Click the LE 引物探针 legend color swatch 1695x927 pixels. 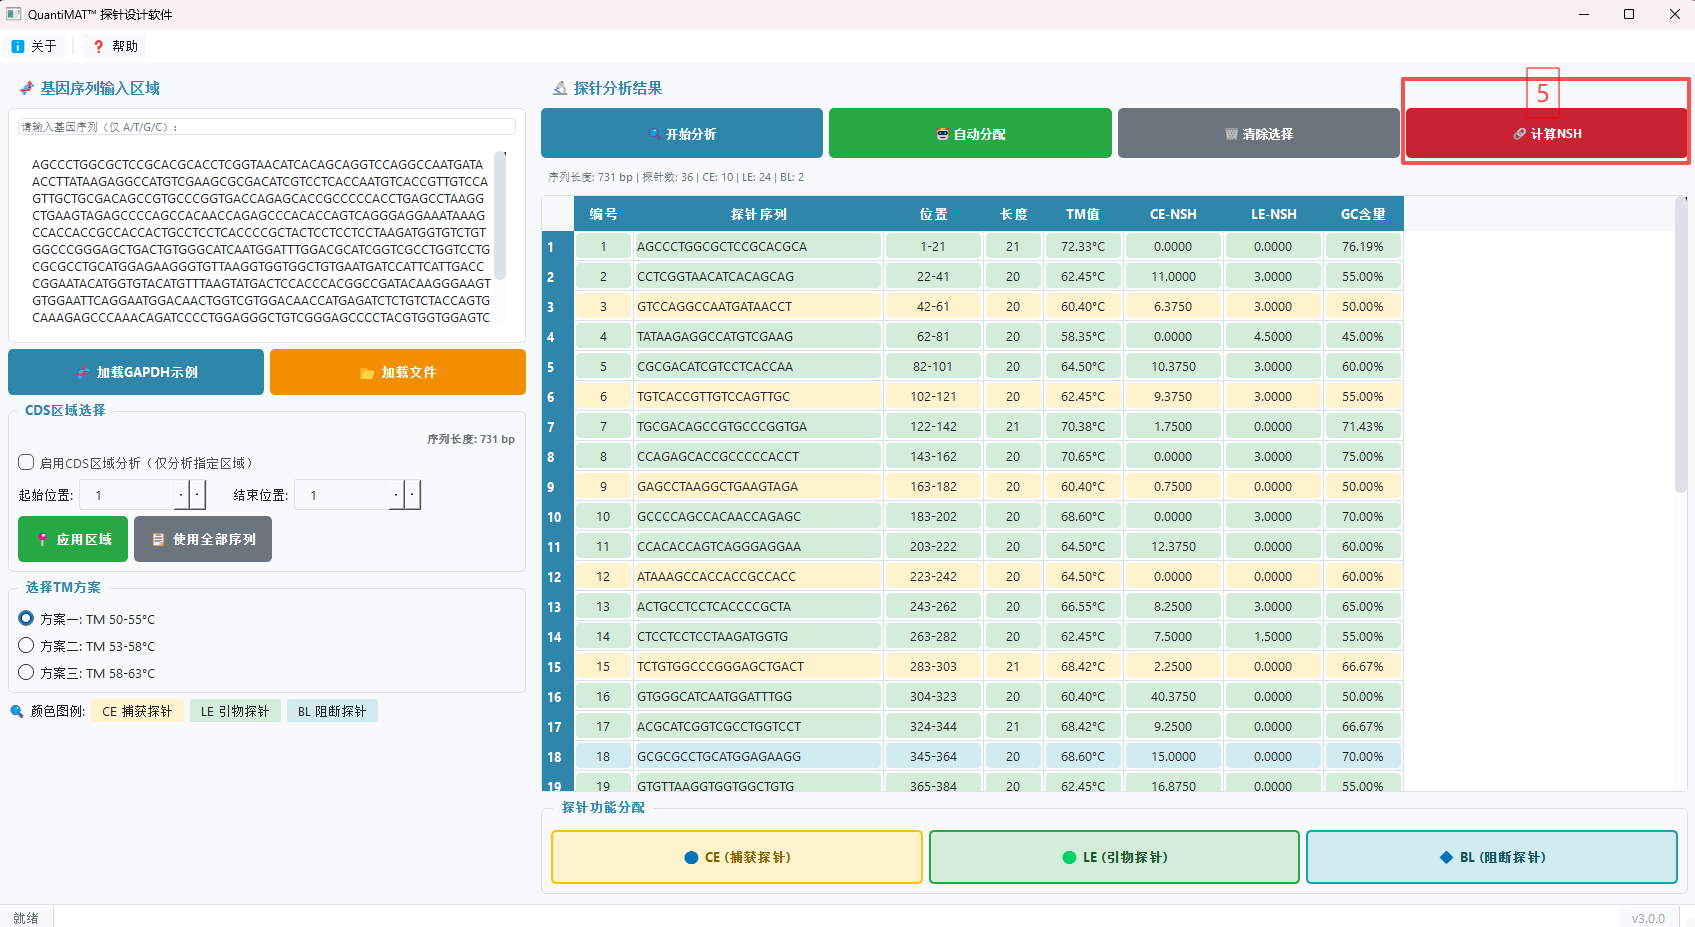point(235,711)
